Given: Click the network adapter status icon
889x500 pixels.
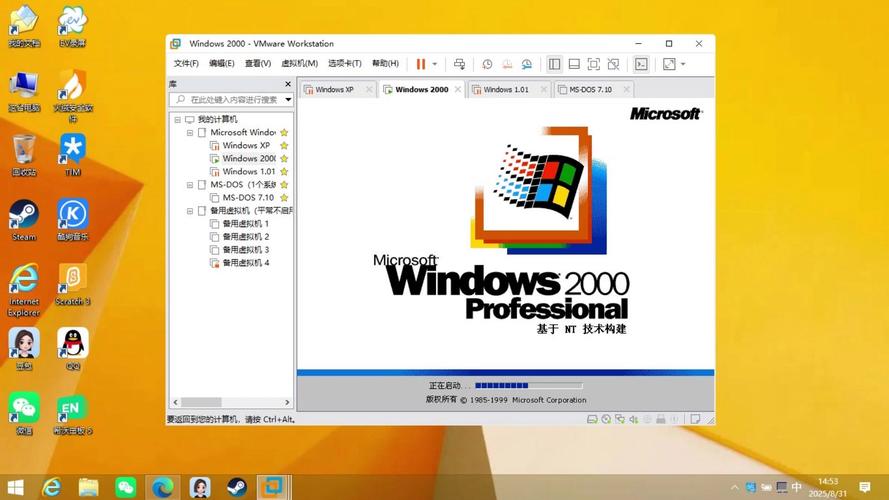Looking at the screenshot, I should point(620,420).
